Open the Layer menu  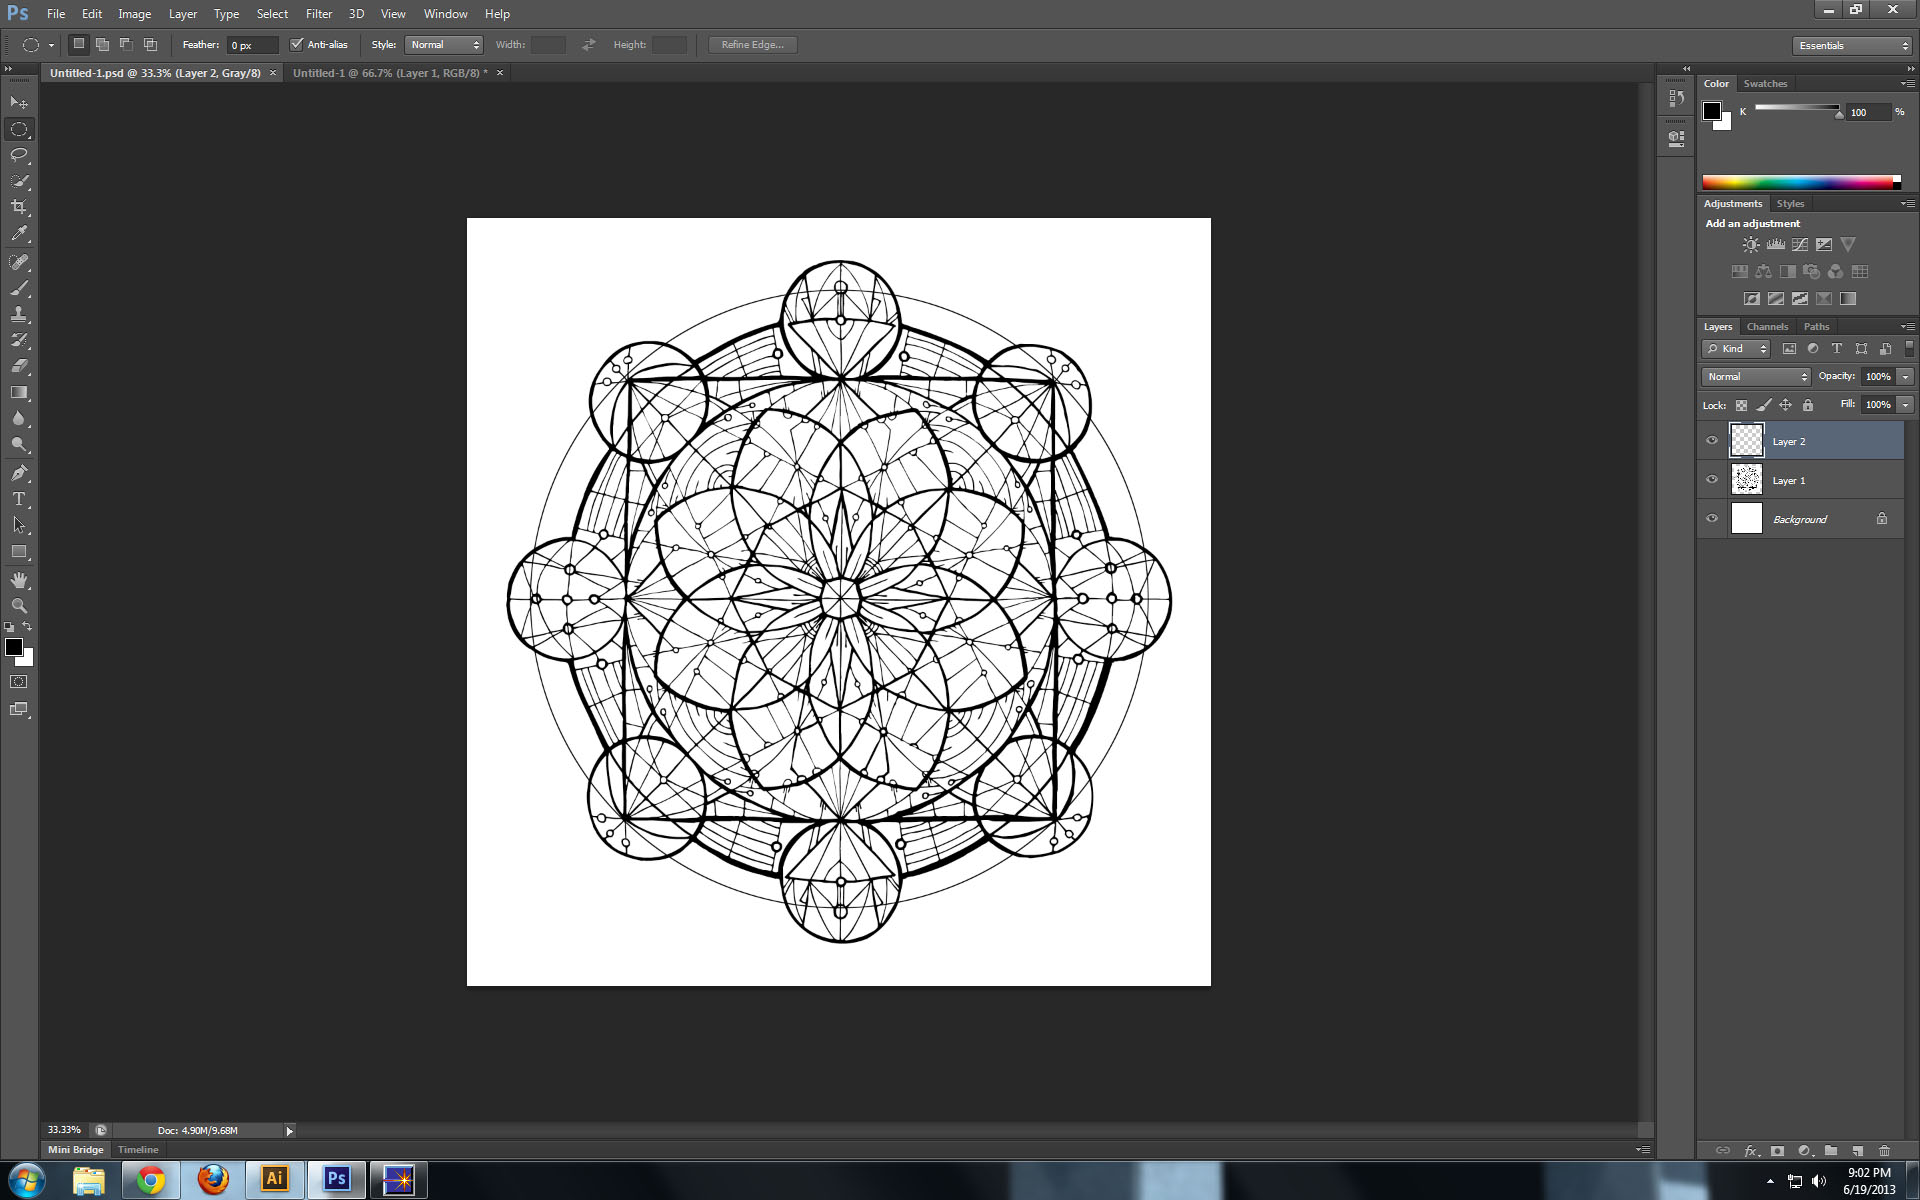(x=181, y=14)
